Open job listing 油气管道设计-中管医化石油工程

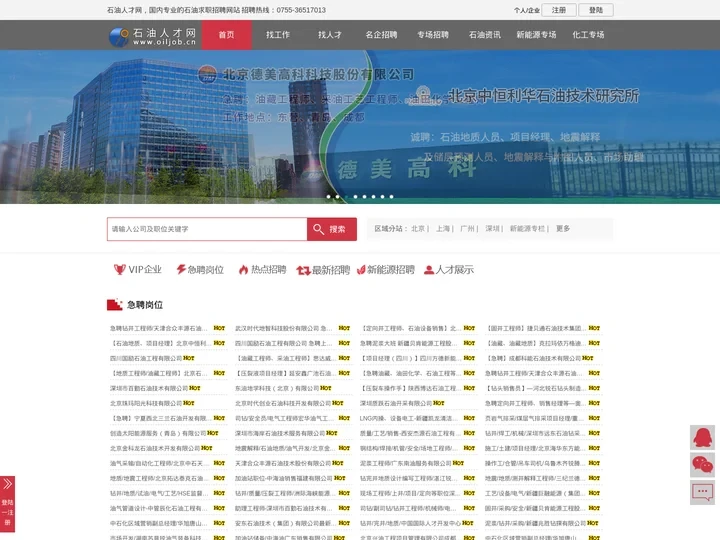[159, 508]
